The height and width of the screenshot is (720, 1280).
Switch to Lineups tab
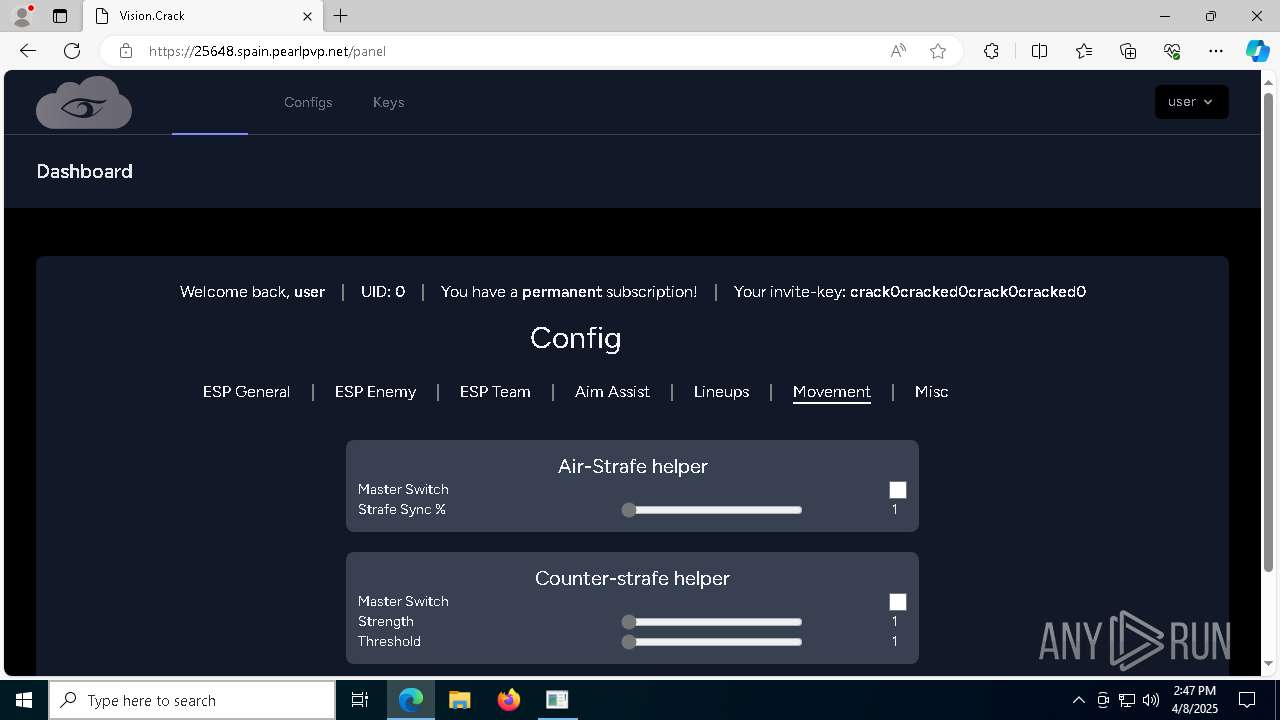click(721, 392)
